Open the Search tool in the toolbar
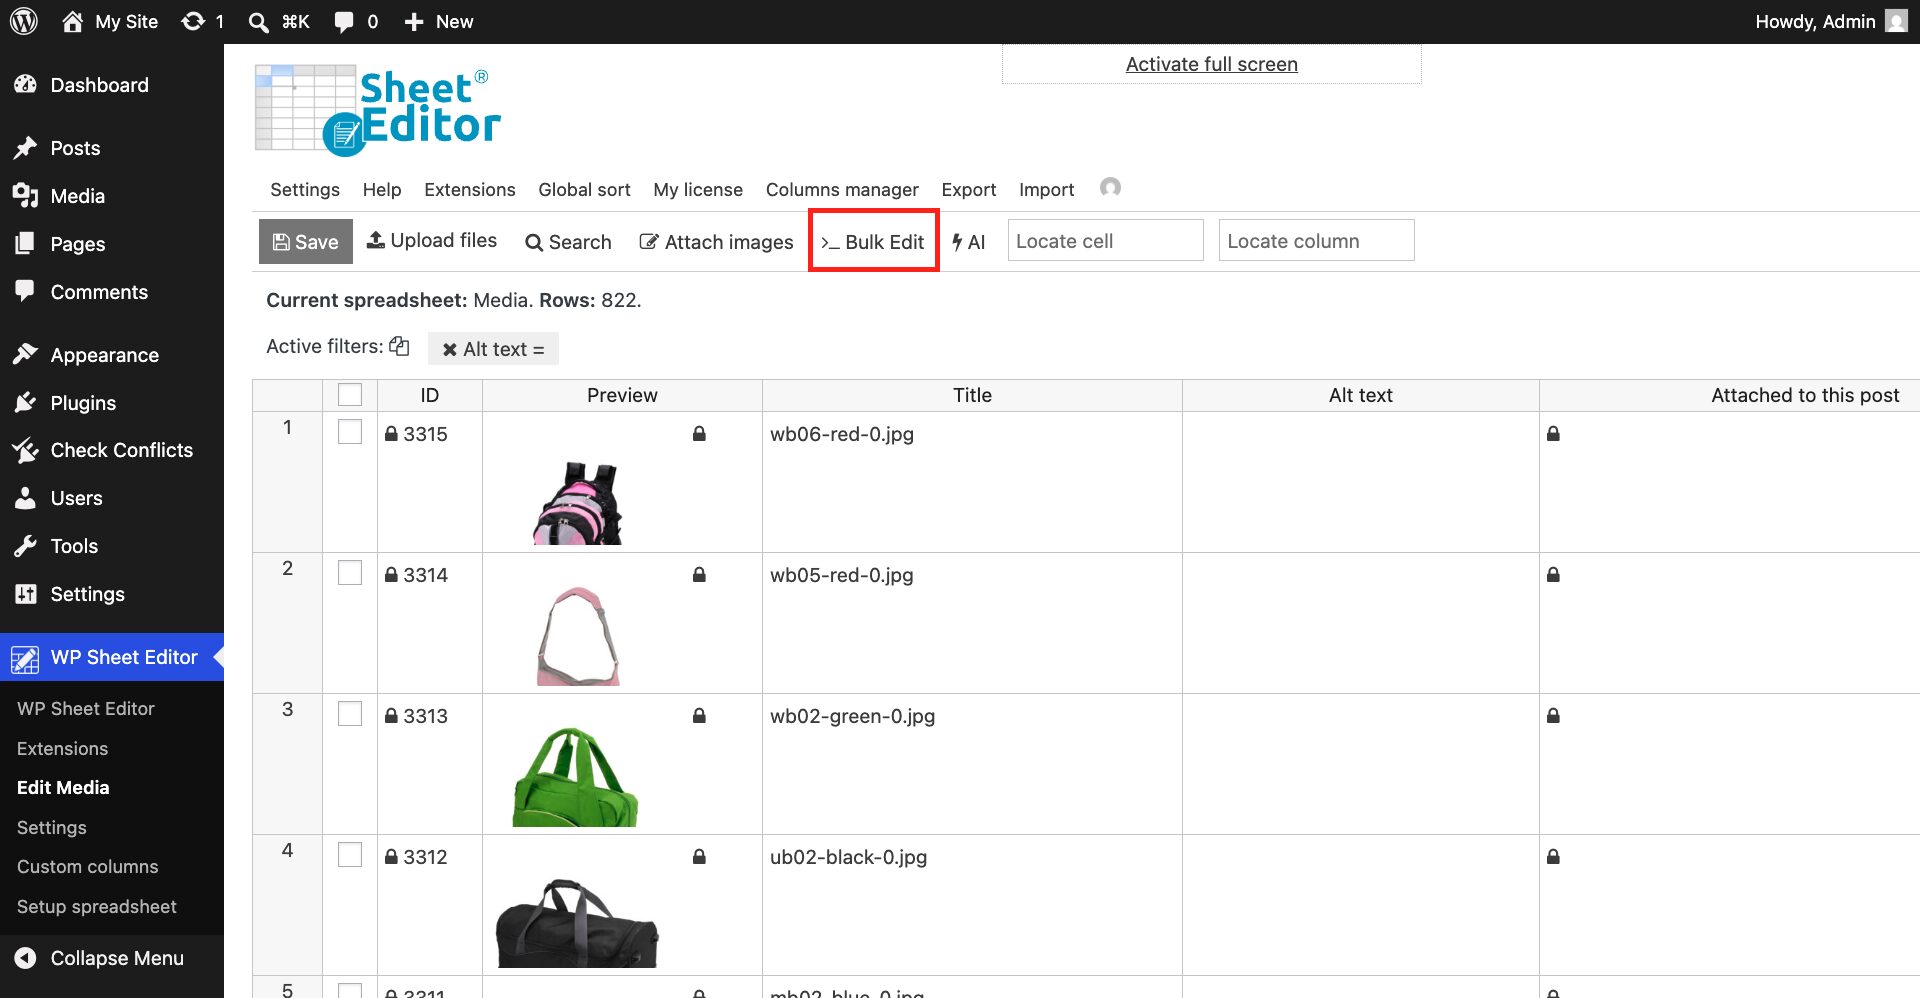This screenshot has width=1920, height=998. click(568, 242)
